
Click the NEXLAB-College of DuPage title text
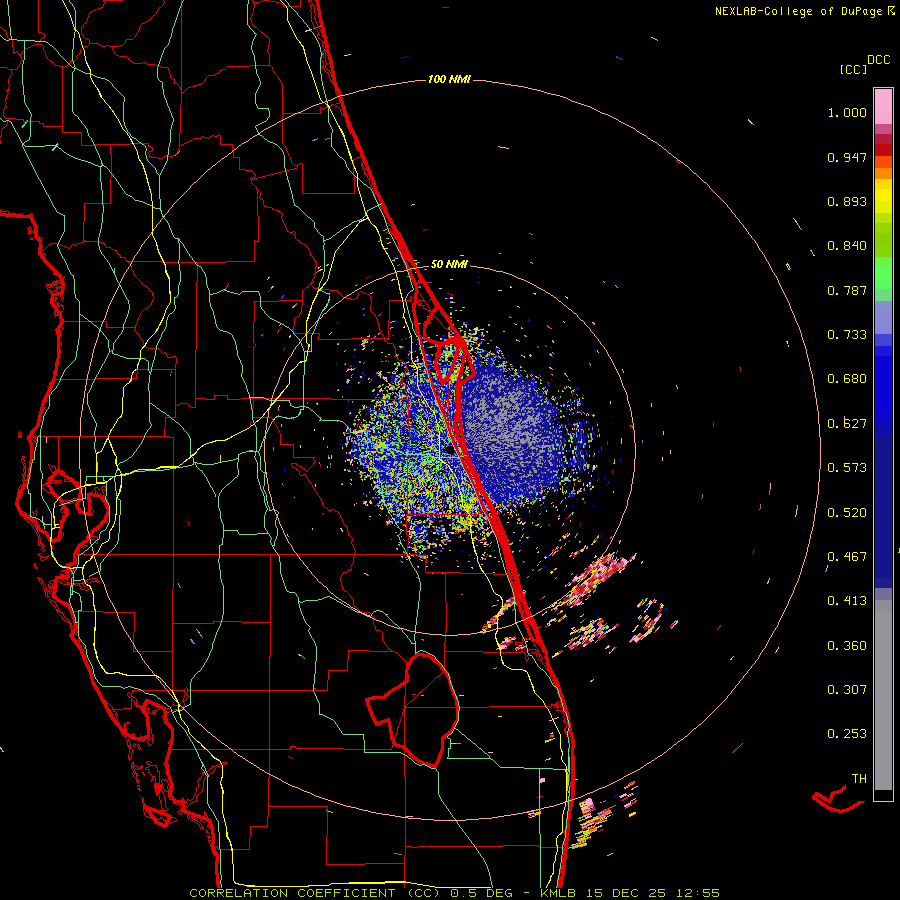tap(798, 11)
